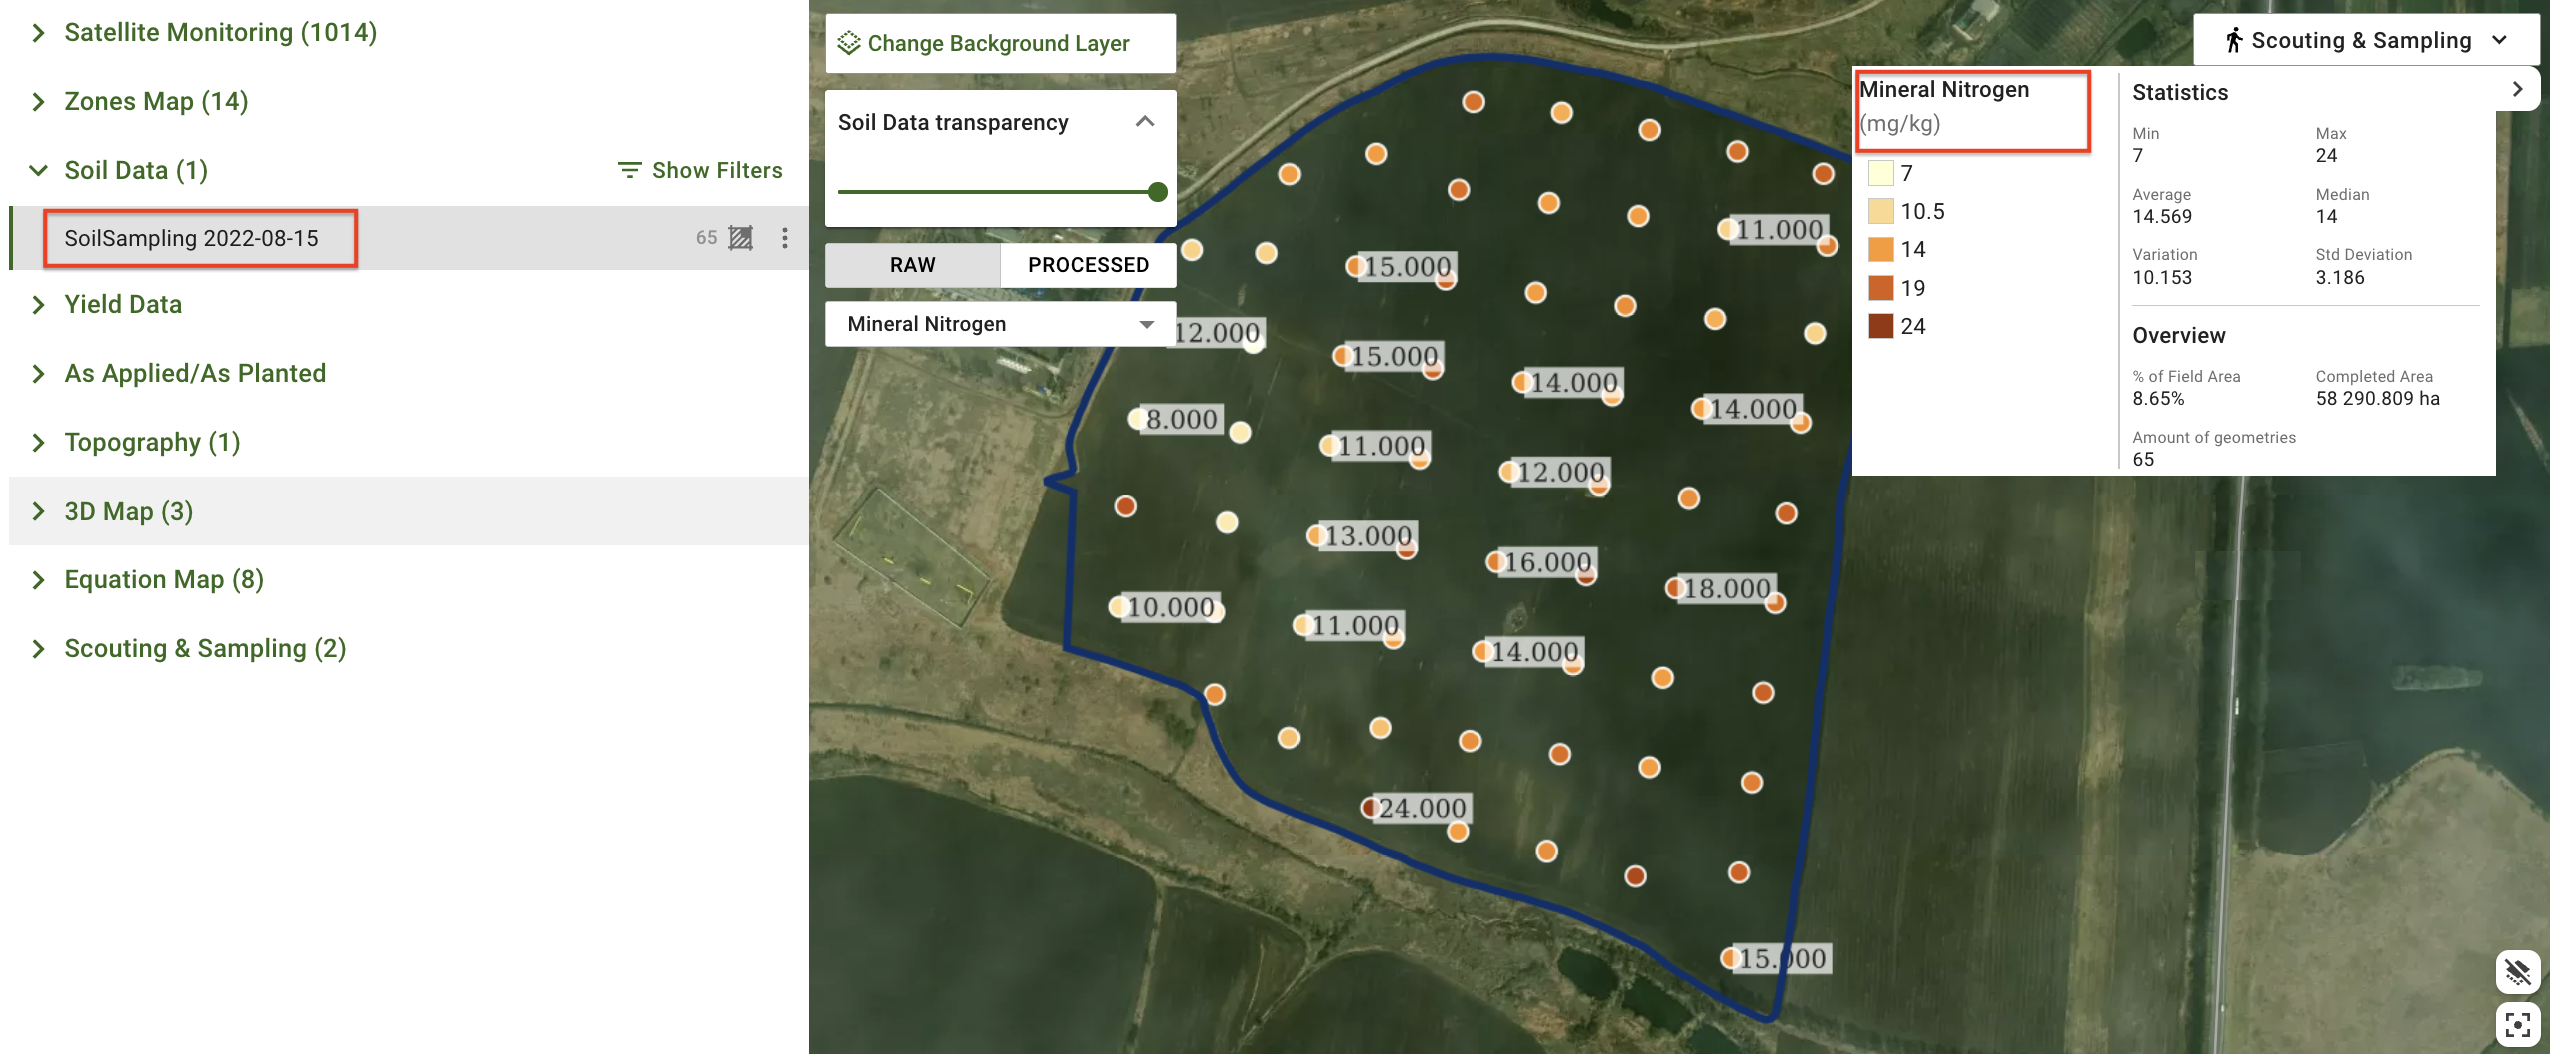Click the crossed-out layer icon on the map
Viewport: 2550px width, 1054px height.
tap(2517, 972)
